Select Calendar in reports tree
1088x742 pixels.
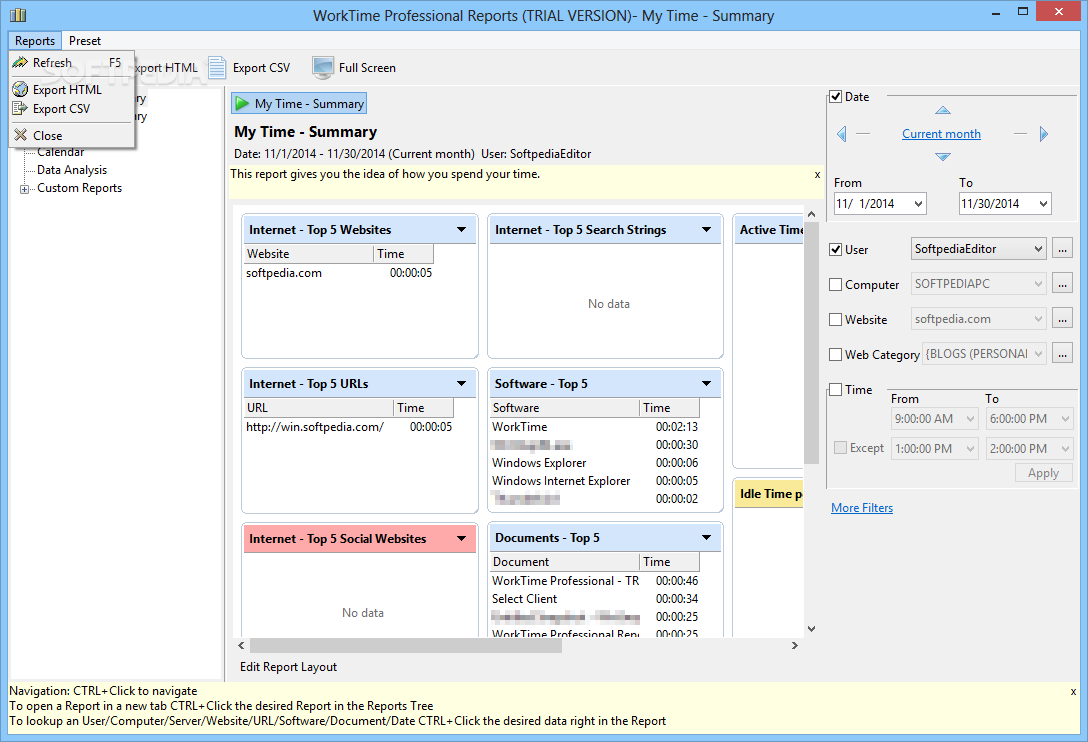click(60, 152)
